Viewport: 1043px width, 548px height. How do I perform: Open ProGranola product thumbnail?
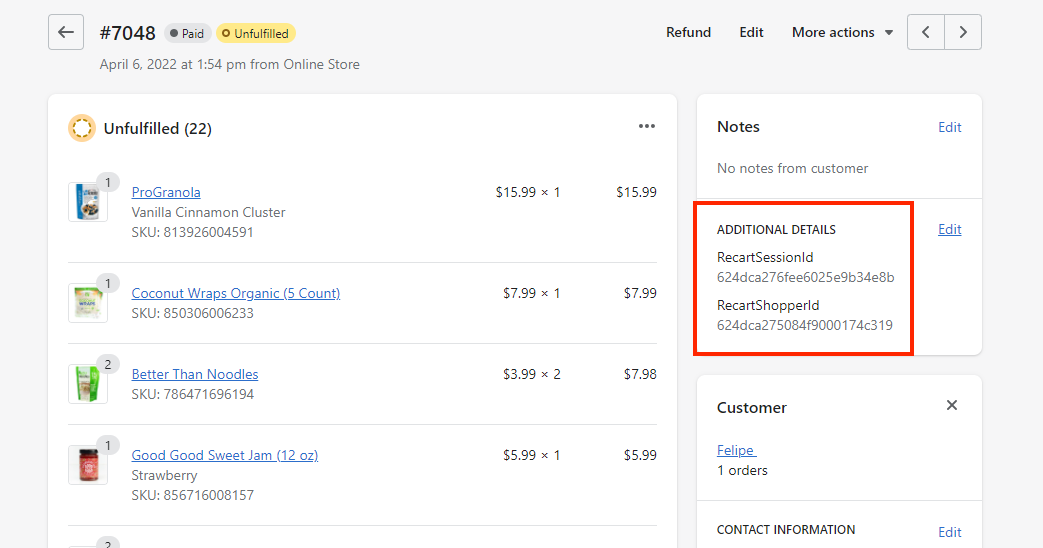point(88,202)
